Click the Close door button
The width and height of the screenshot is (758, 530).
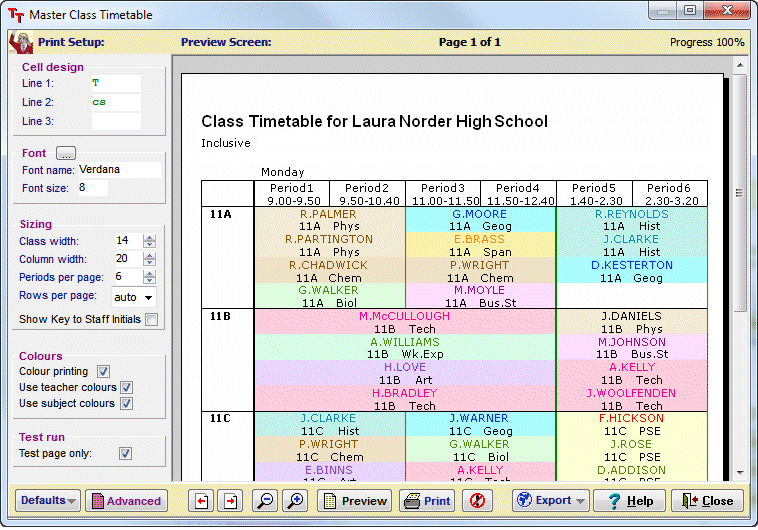pyautogui.click(x=708, y=501)
